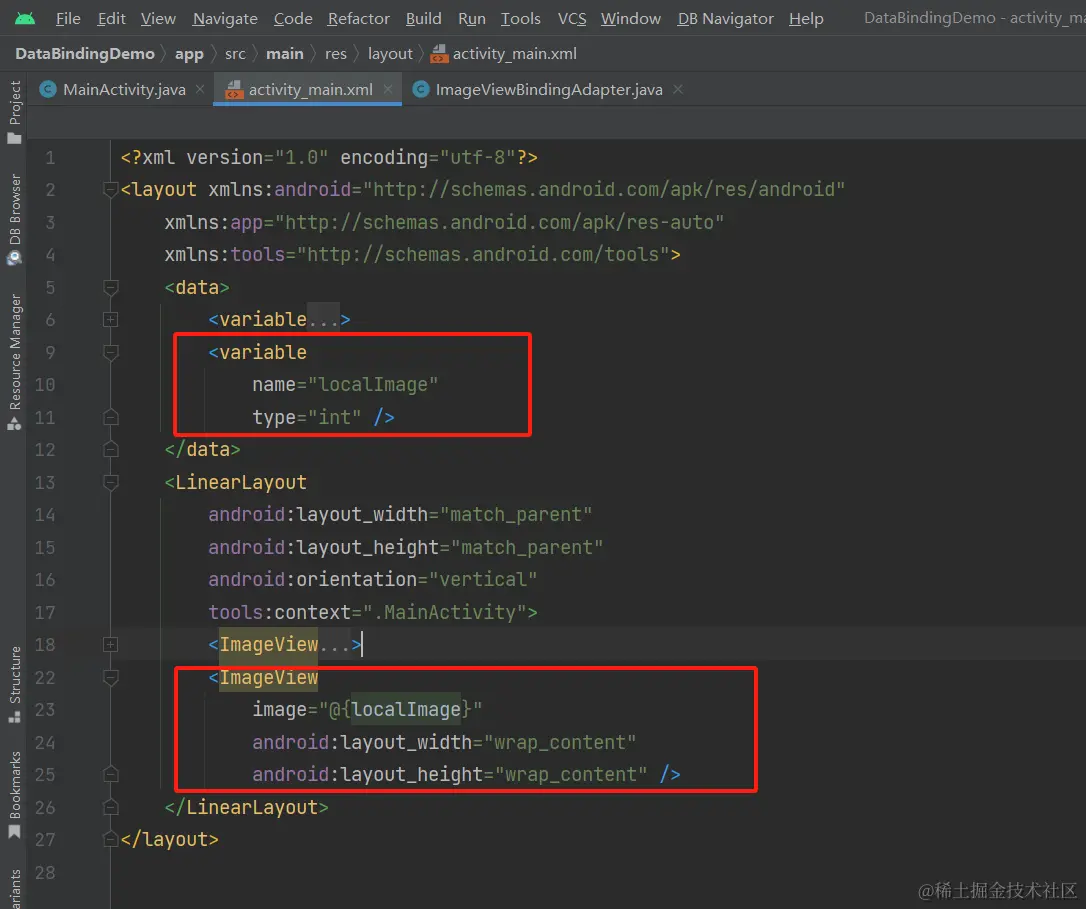Select the activity_main.xml editor tab
1086x909 pixels.
click(x=310, y=89)
